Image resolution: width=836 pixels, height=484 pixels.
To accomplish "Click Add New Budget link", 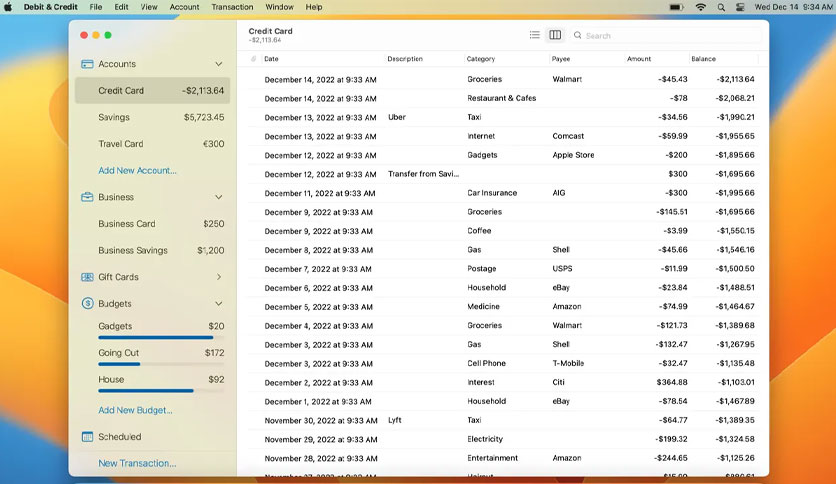I will tap(135, 410).
